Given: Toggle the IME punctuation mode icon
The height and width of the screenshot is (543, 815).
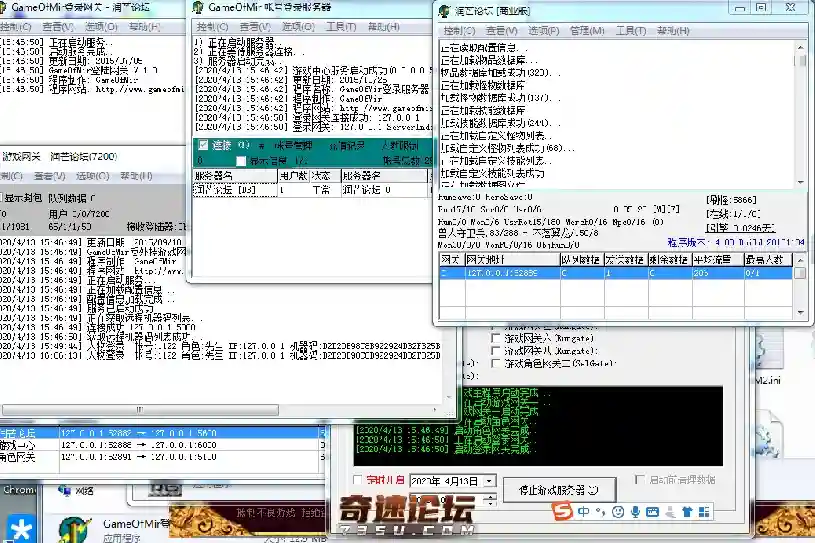Looking at the screenshot, I should point(600,512).
